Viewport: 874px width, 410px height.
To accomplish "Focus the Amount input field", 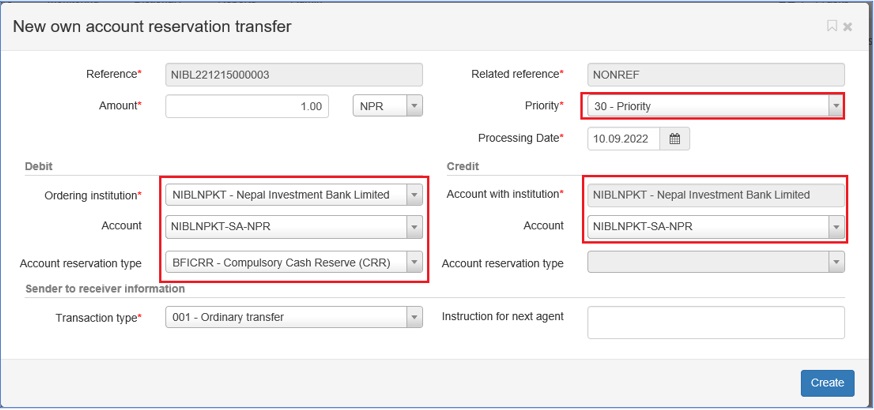I will click(247, 106).
